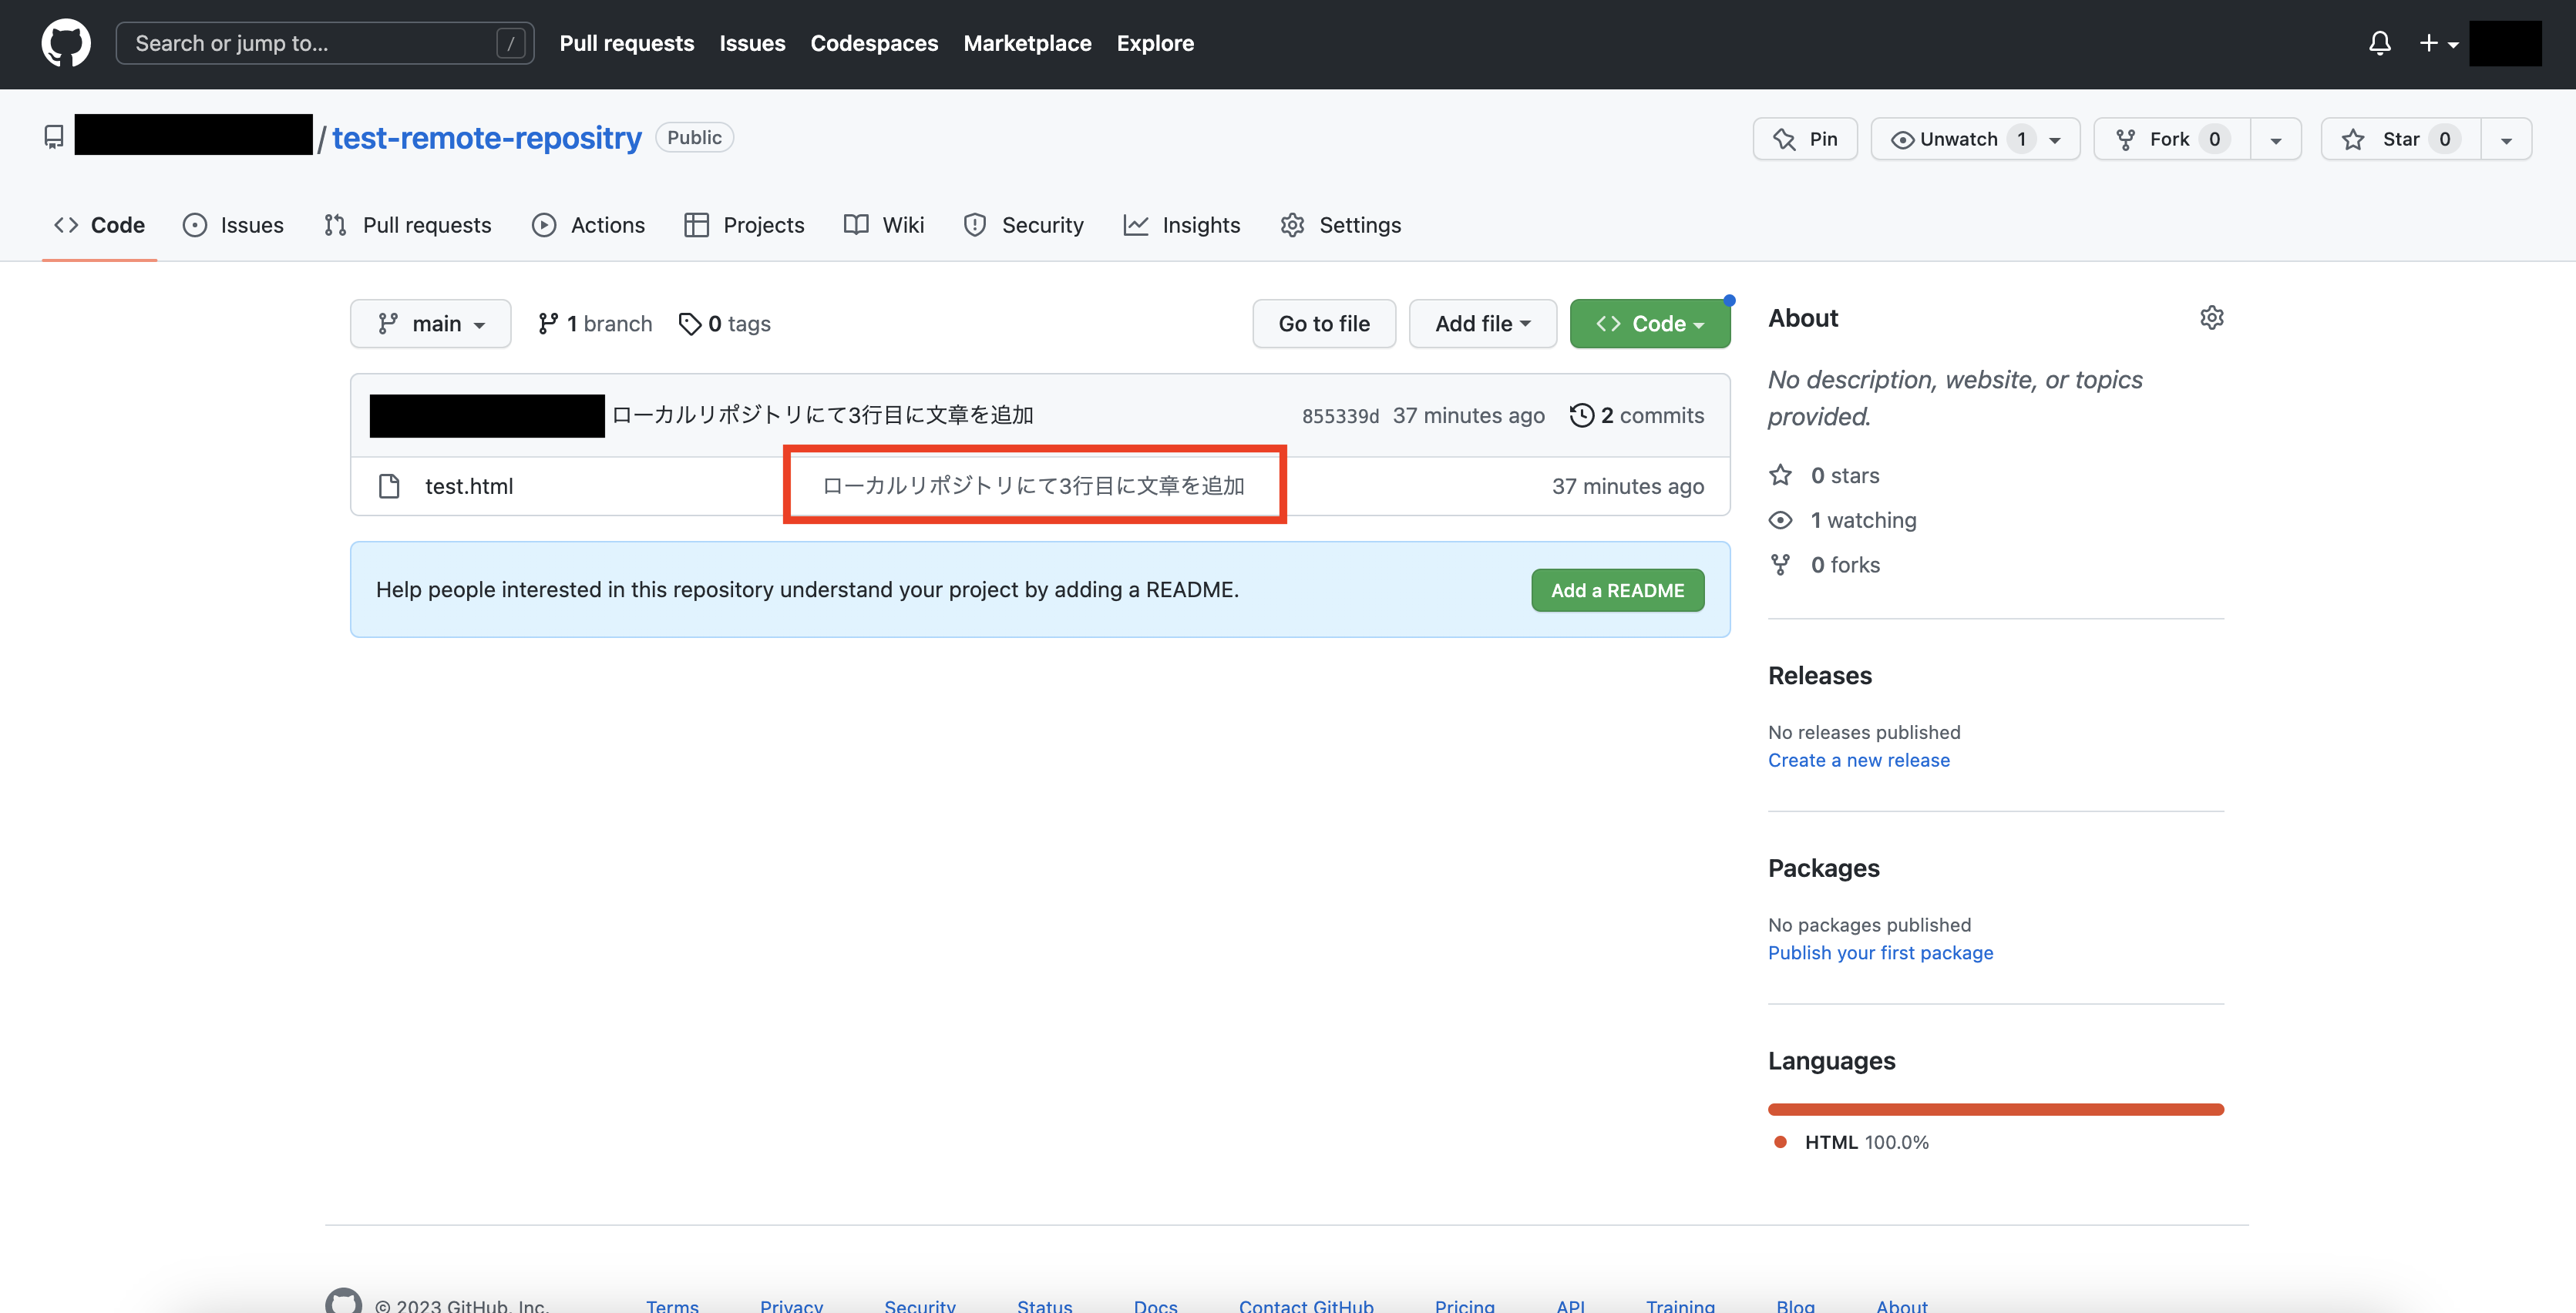This screenshot has width=2576, height=1313.
Task: View 1 watching
Action: (x=1843, y=520)
